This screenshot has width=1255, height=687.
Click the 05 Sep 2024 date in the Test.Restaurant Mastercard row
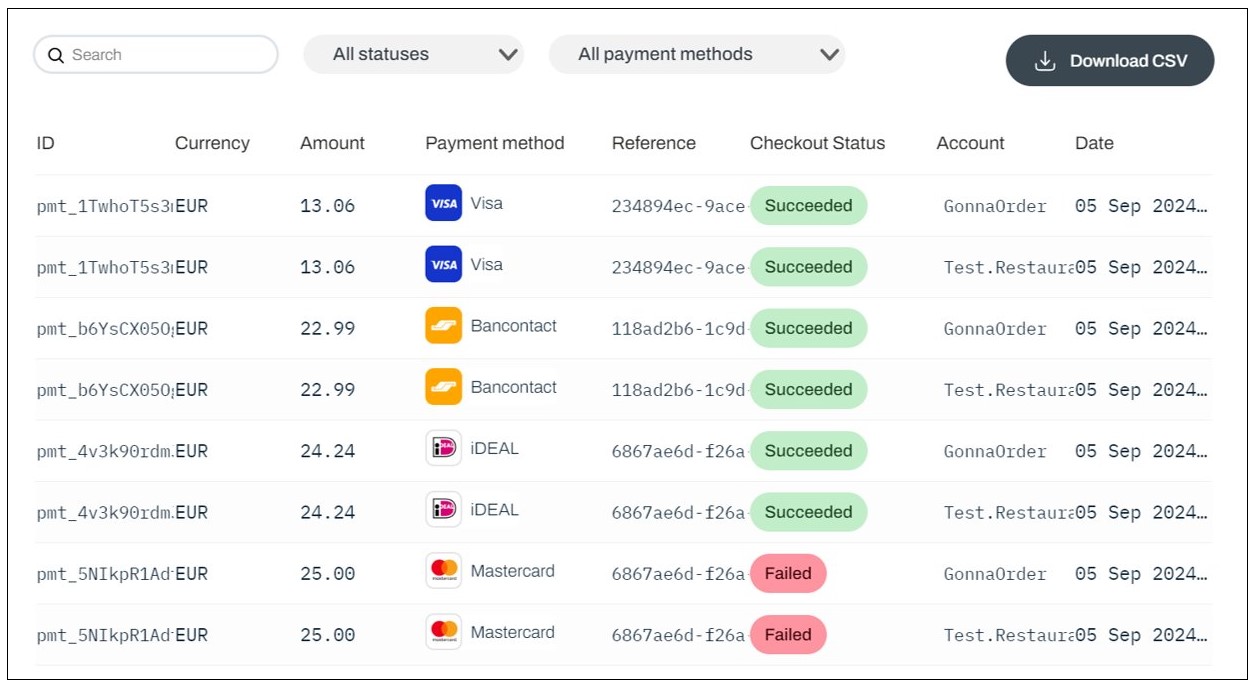(1141, 635)
